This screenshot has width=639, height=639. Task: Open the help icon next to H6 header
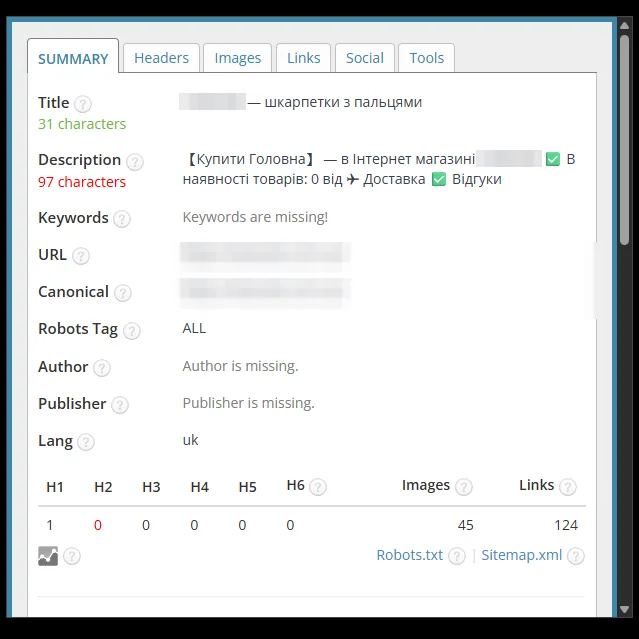pyautogui.click(x=318, y=487)
